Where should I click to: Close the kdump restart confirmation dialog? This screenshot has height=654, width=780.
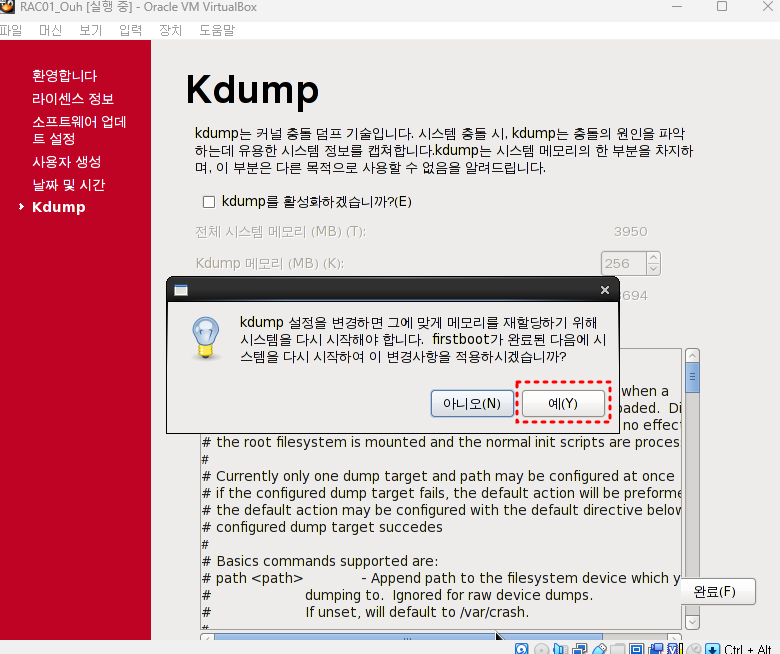coord(604,290)
